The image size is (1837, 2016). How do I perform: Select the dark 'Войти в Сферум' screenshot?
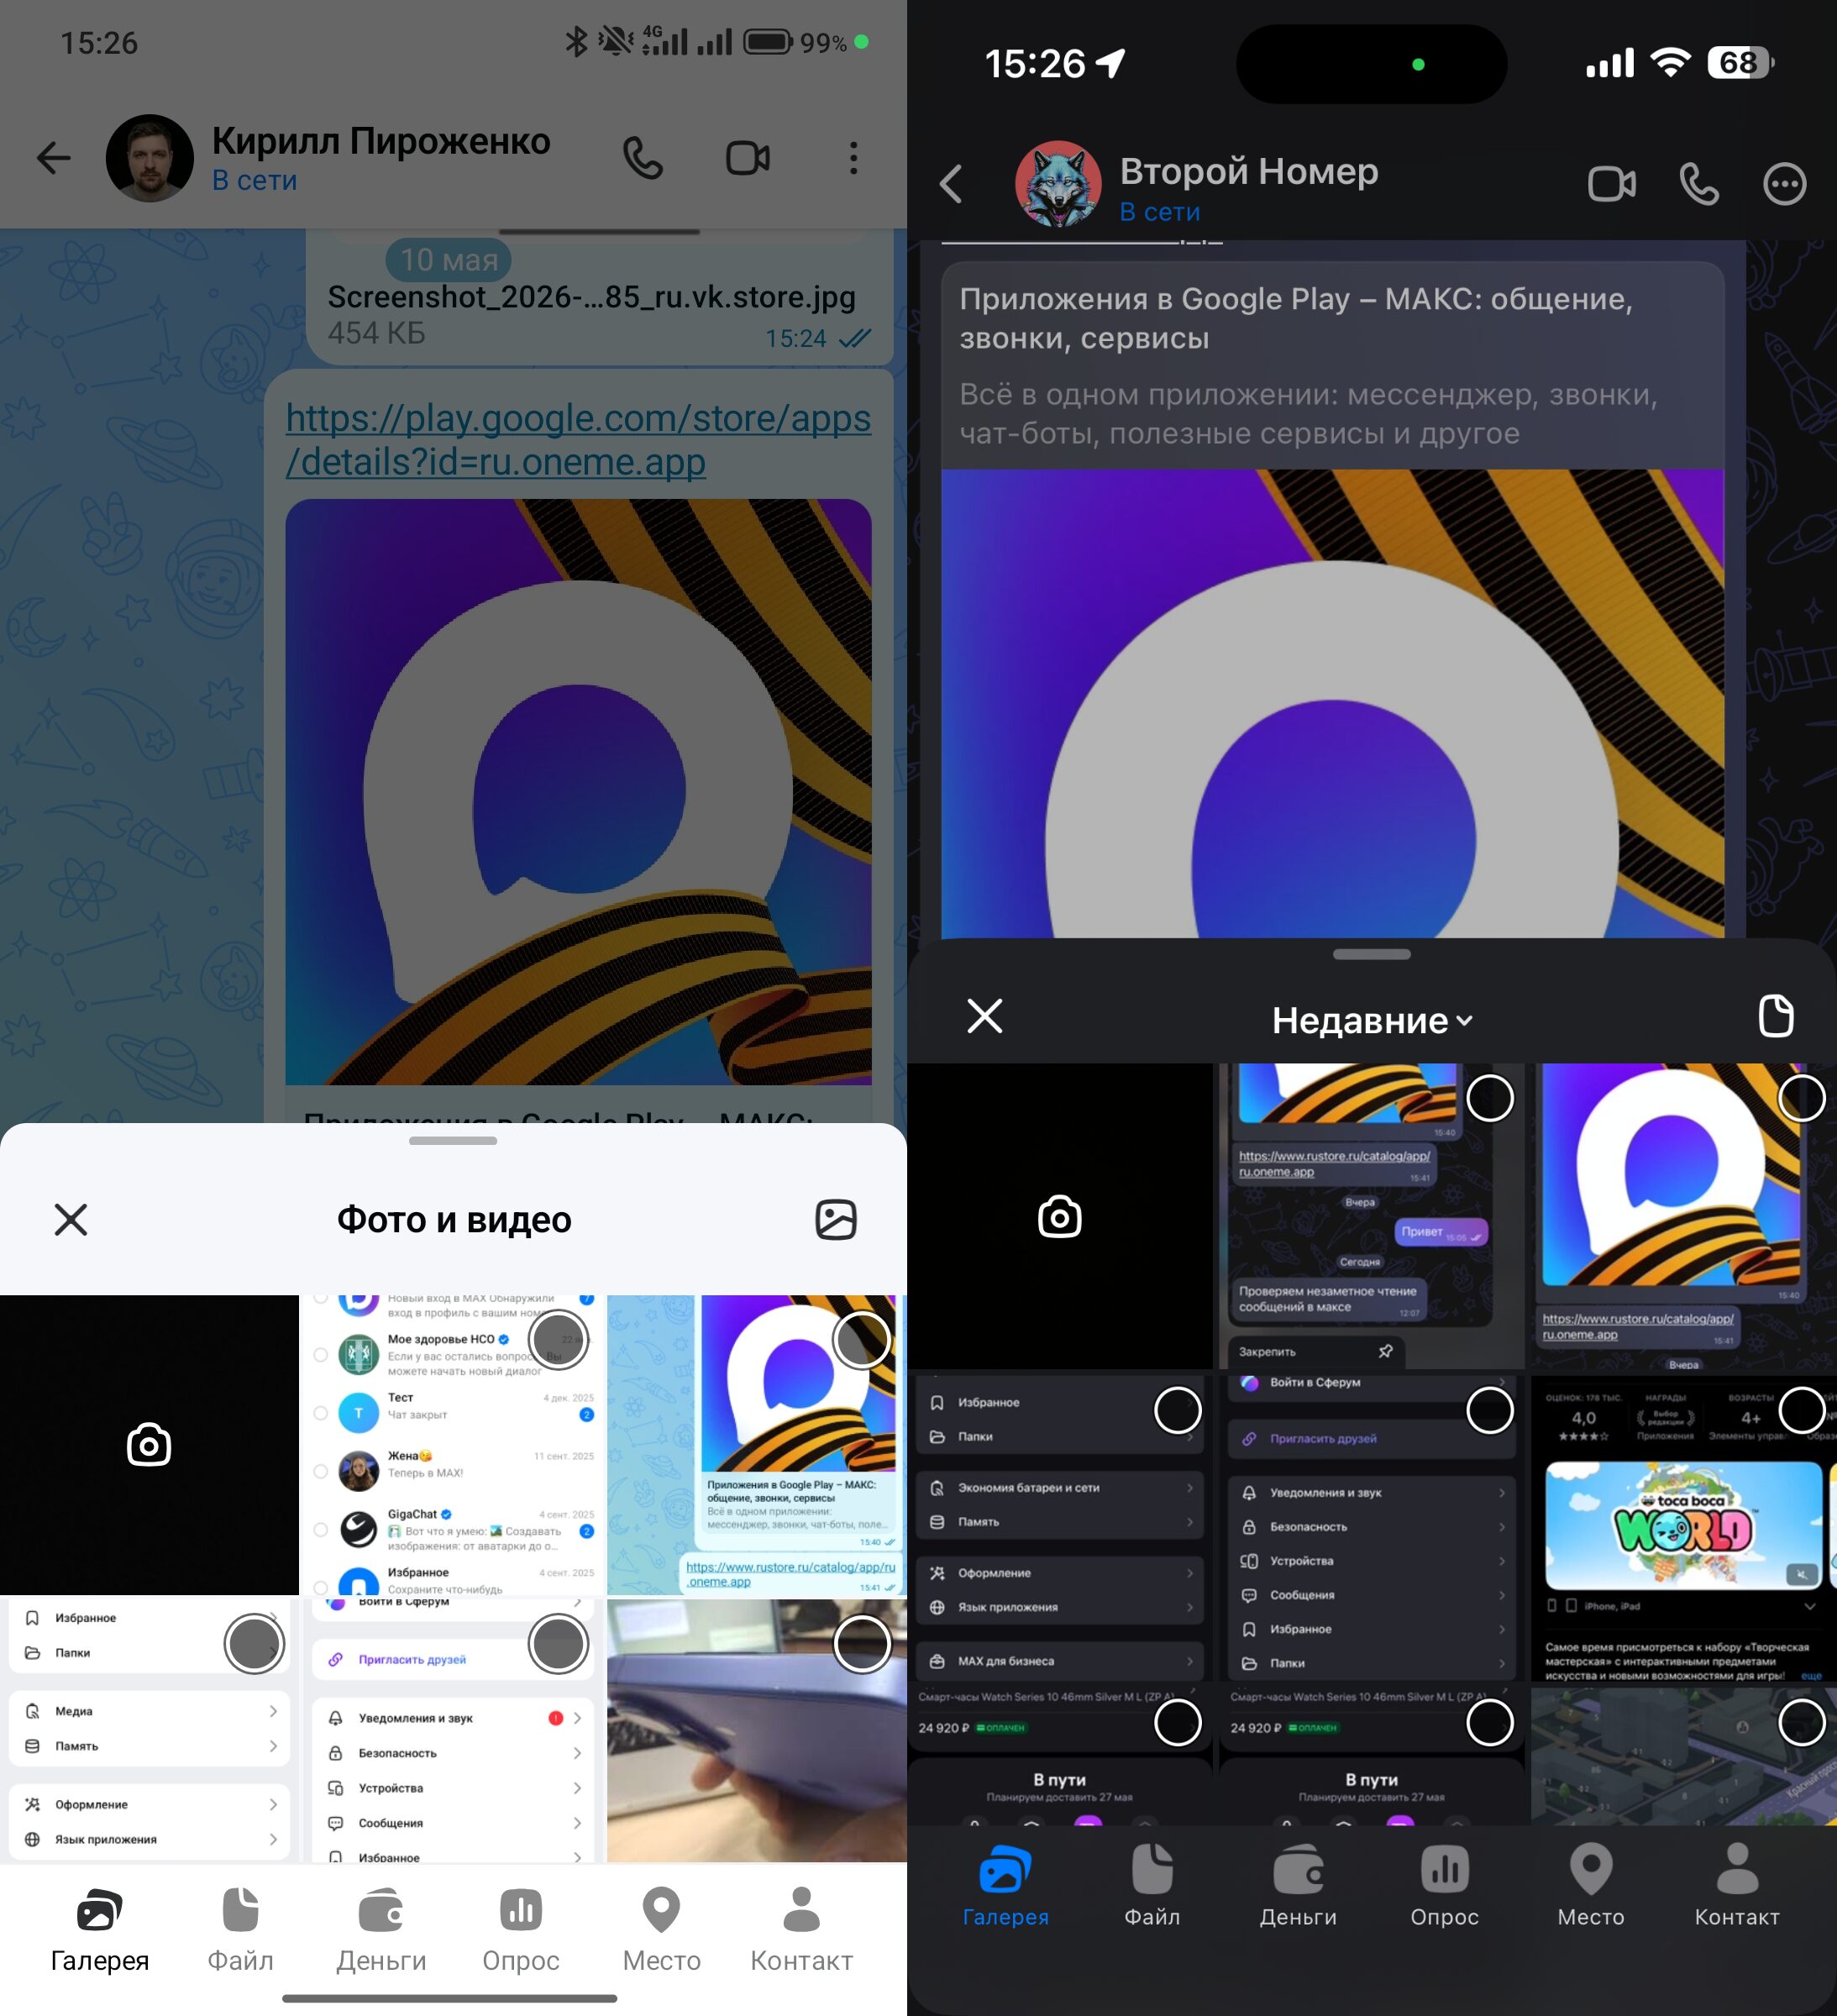point(1490,1410)
